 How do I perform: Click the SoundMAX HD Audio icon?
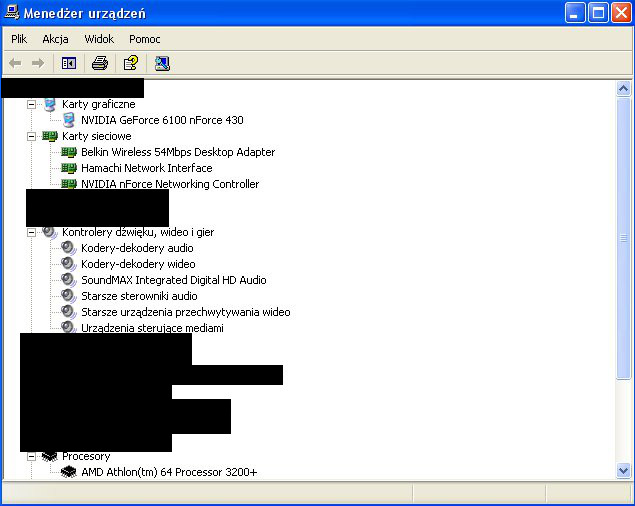pos(69,280)
